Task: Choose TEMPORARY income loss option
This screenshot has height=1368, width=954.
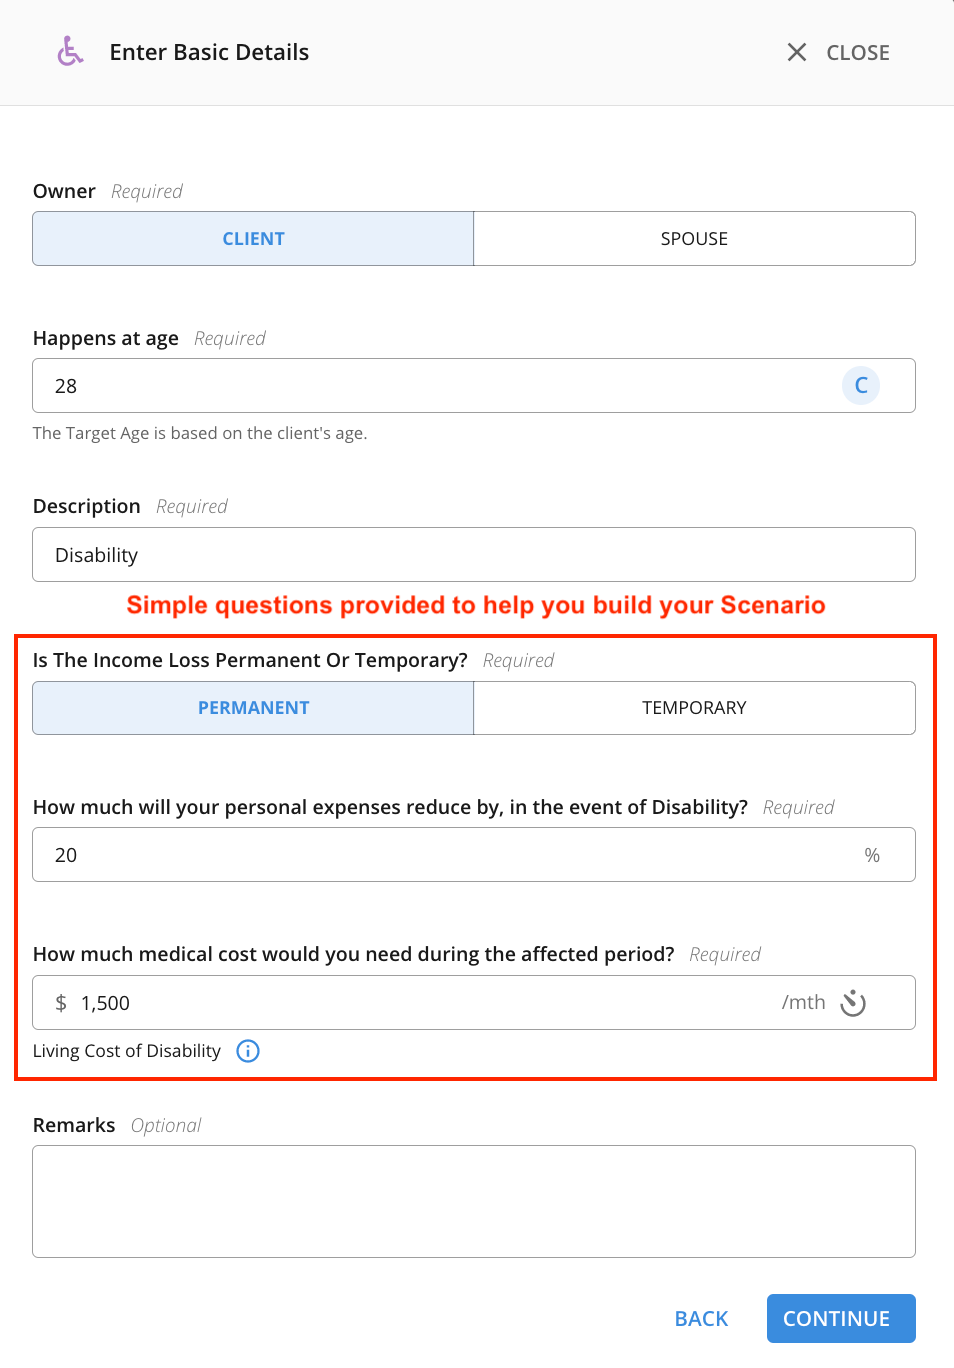Action: [x=694, y=708]
